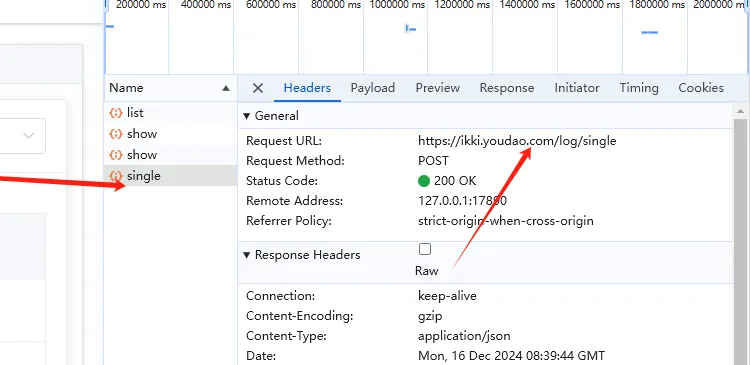Screen dimensions: 750x365
Task: Open the Timing tab
Action: (x=639, y=88)
